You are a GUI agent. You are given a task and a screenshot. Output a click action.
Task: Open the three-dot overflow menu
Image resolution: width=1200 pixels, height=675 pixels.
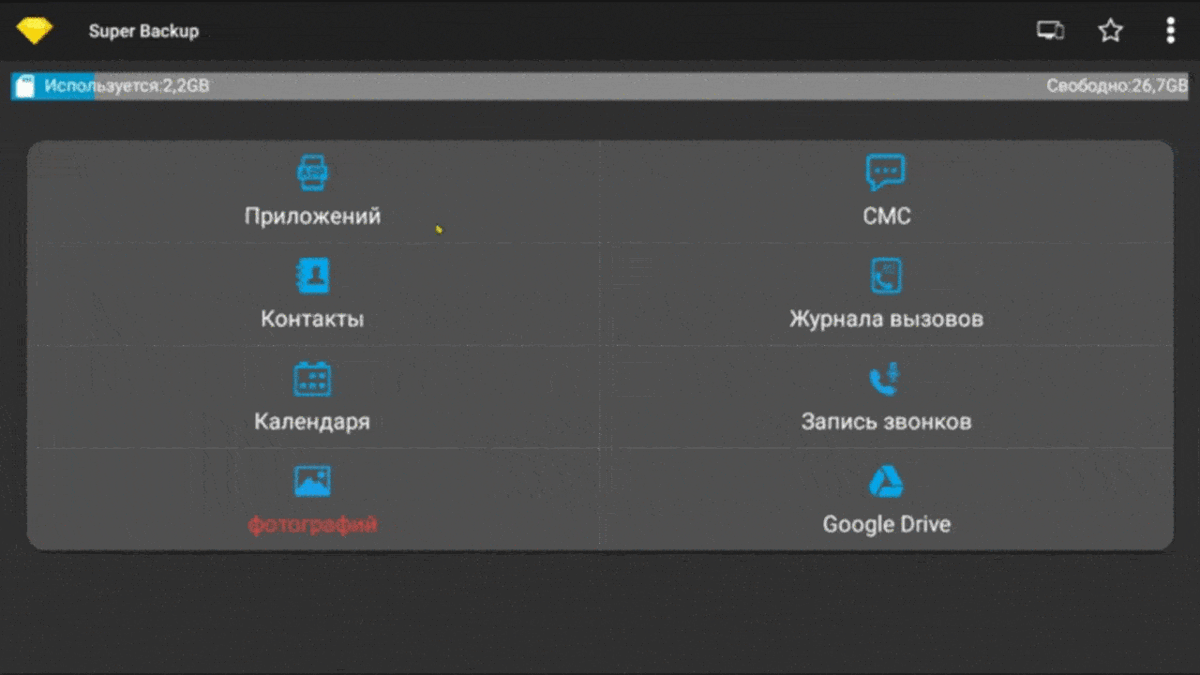pyautogui.click(x=1170, y=31)
